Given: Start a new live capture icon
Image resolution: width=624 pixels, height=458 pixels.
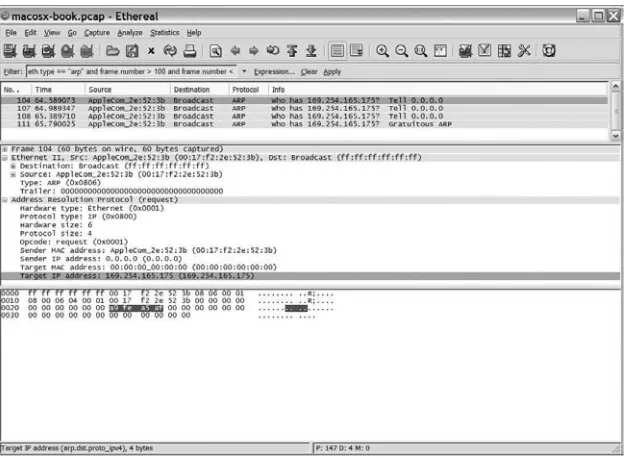Looking at the screenshot, I should tap(48, 51).
